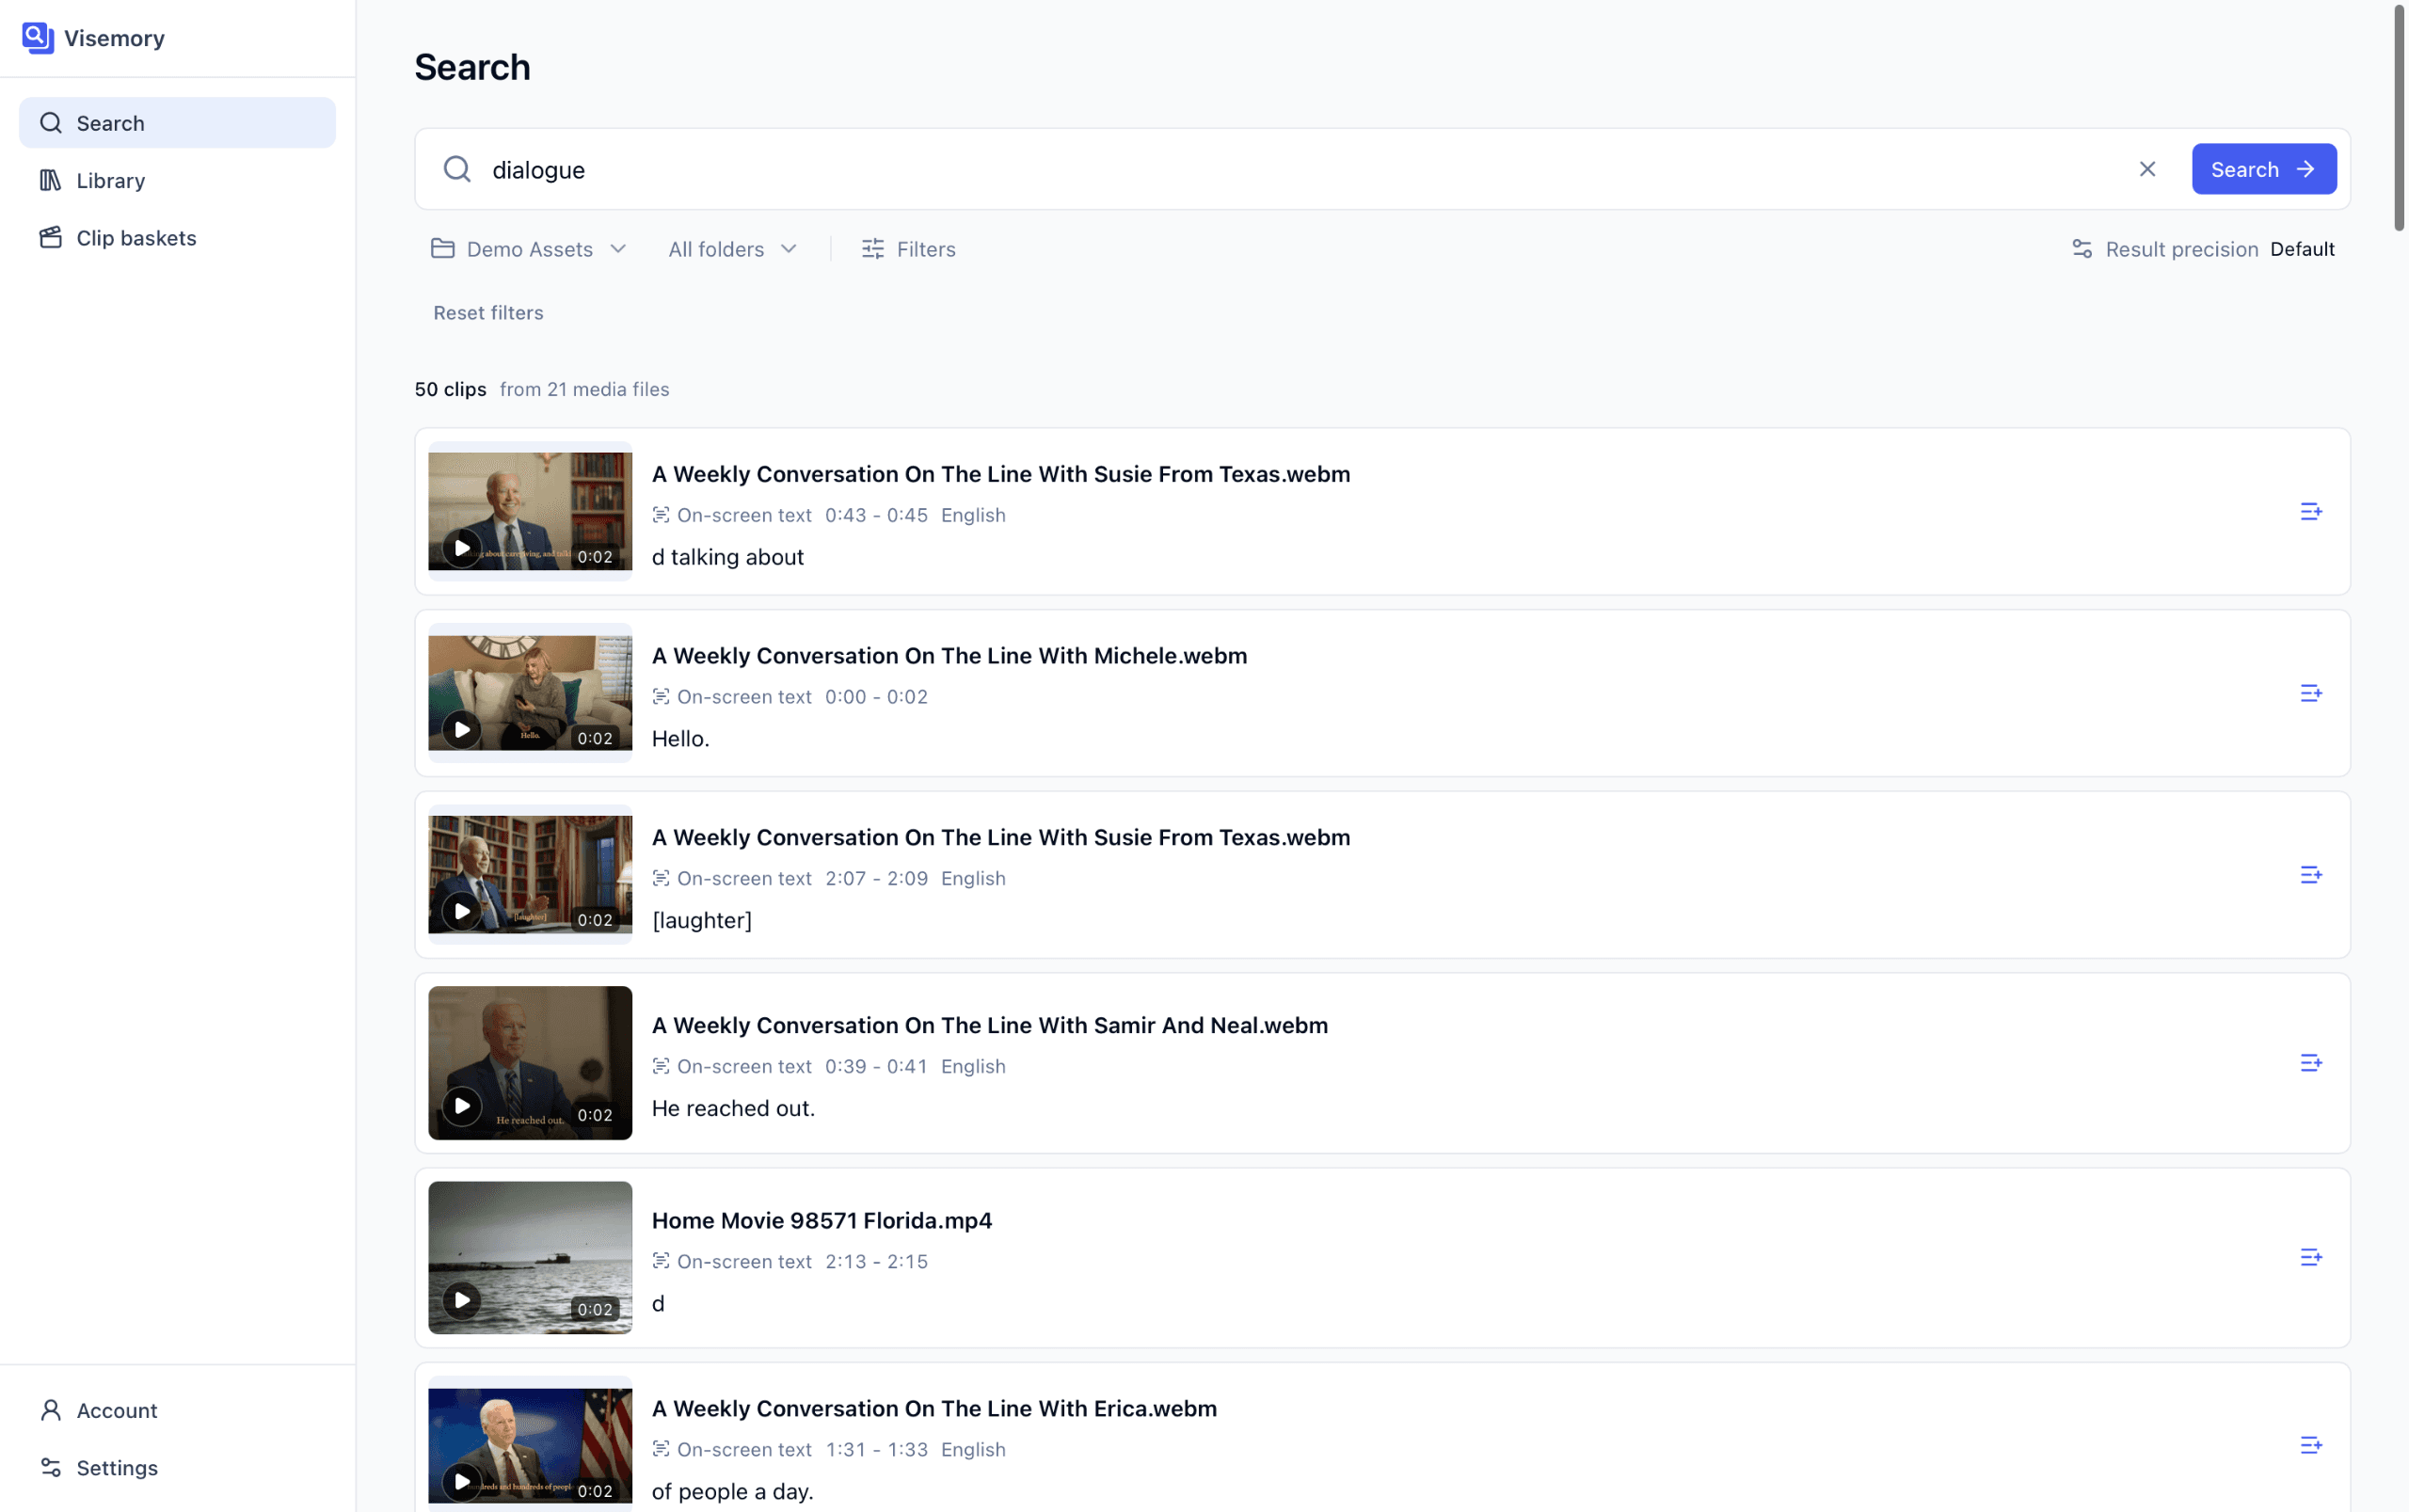The width and height of the screenshot is (2409, 1512).
Task: Open the Filters panel
Action: 908,249
